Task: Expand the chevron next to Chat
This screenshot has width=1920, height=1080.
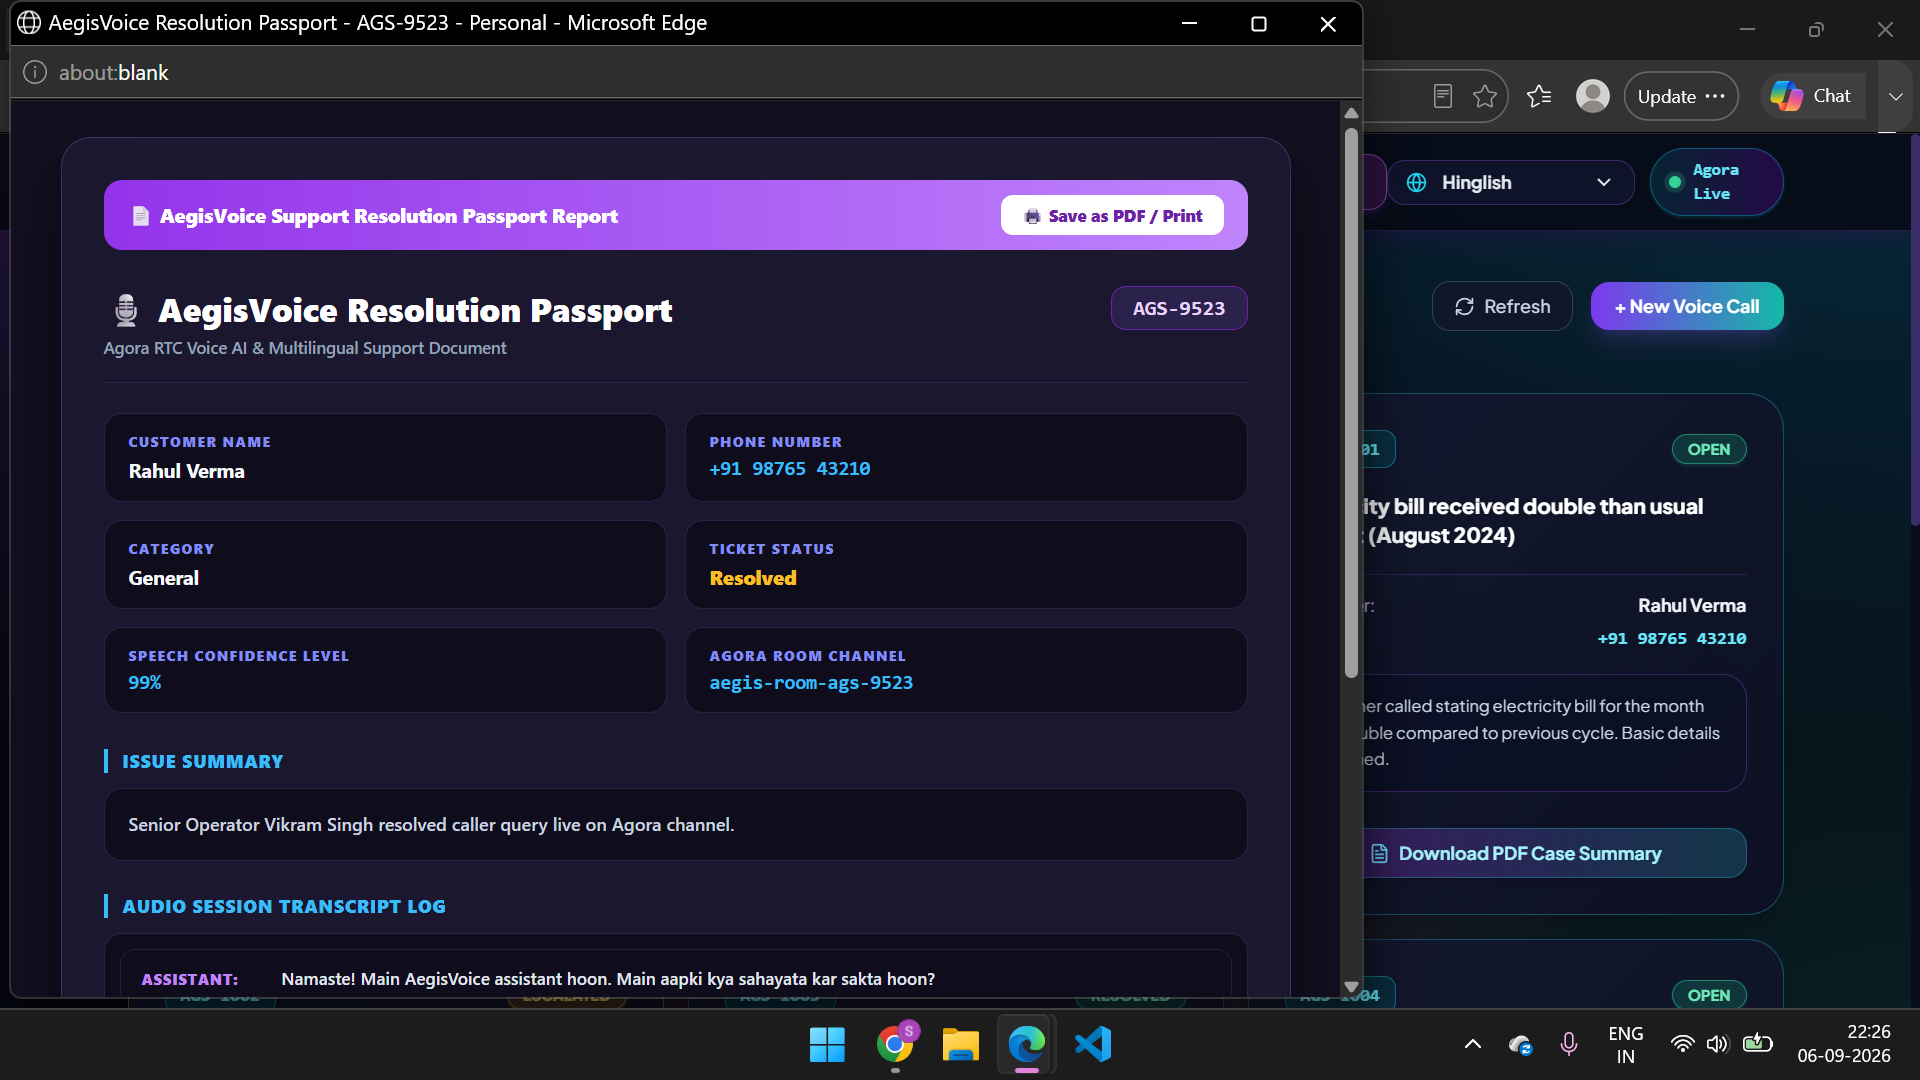Action: tap(1895, 97)
